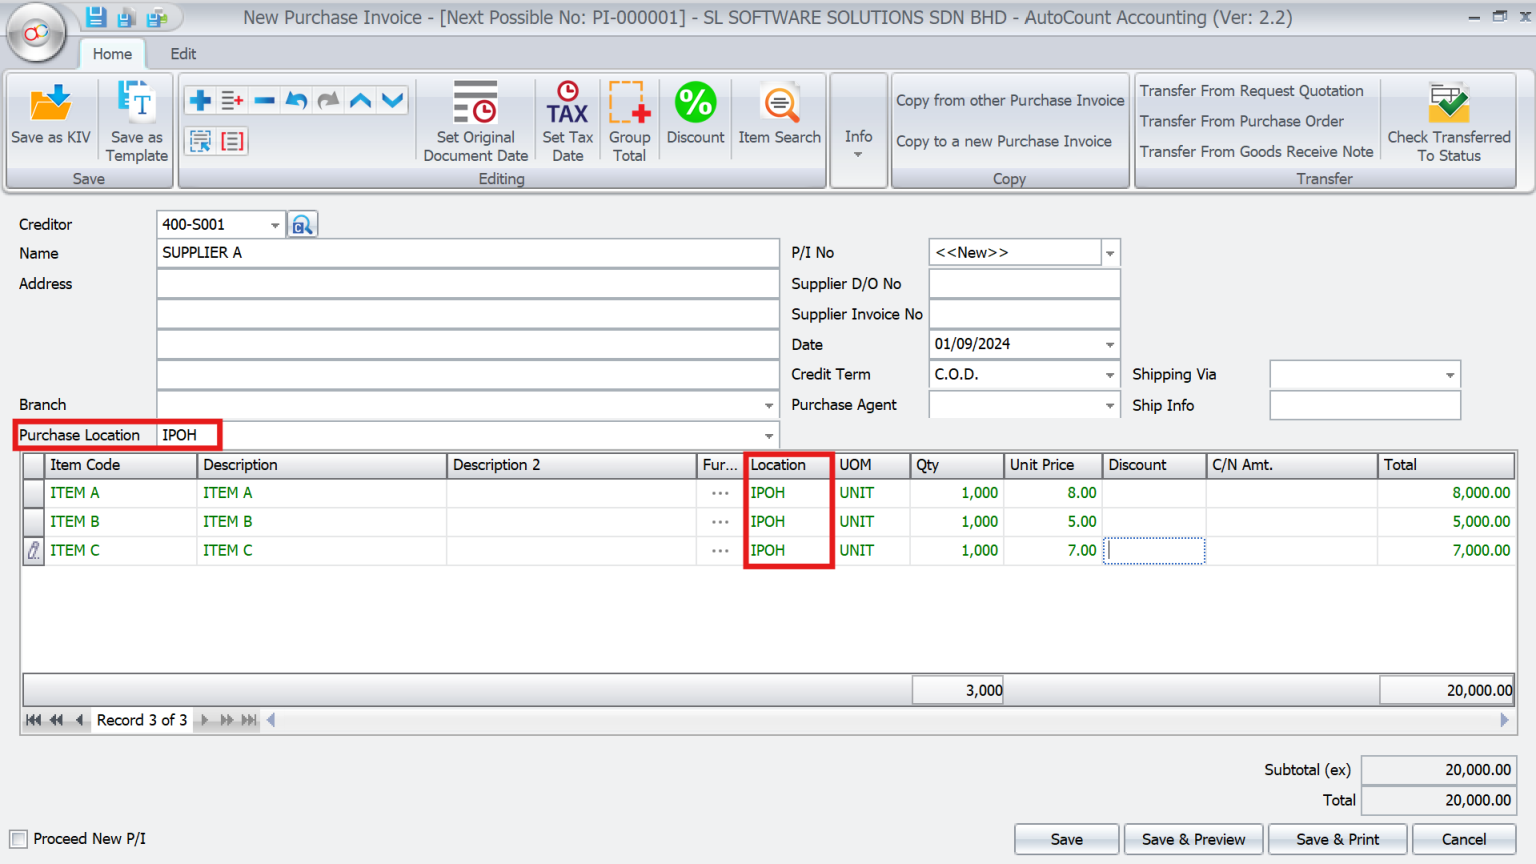Click the Save & Preview button
This screenshot has width=1536, height=864.
click(x=1193, y=839)
